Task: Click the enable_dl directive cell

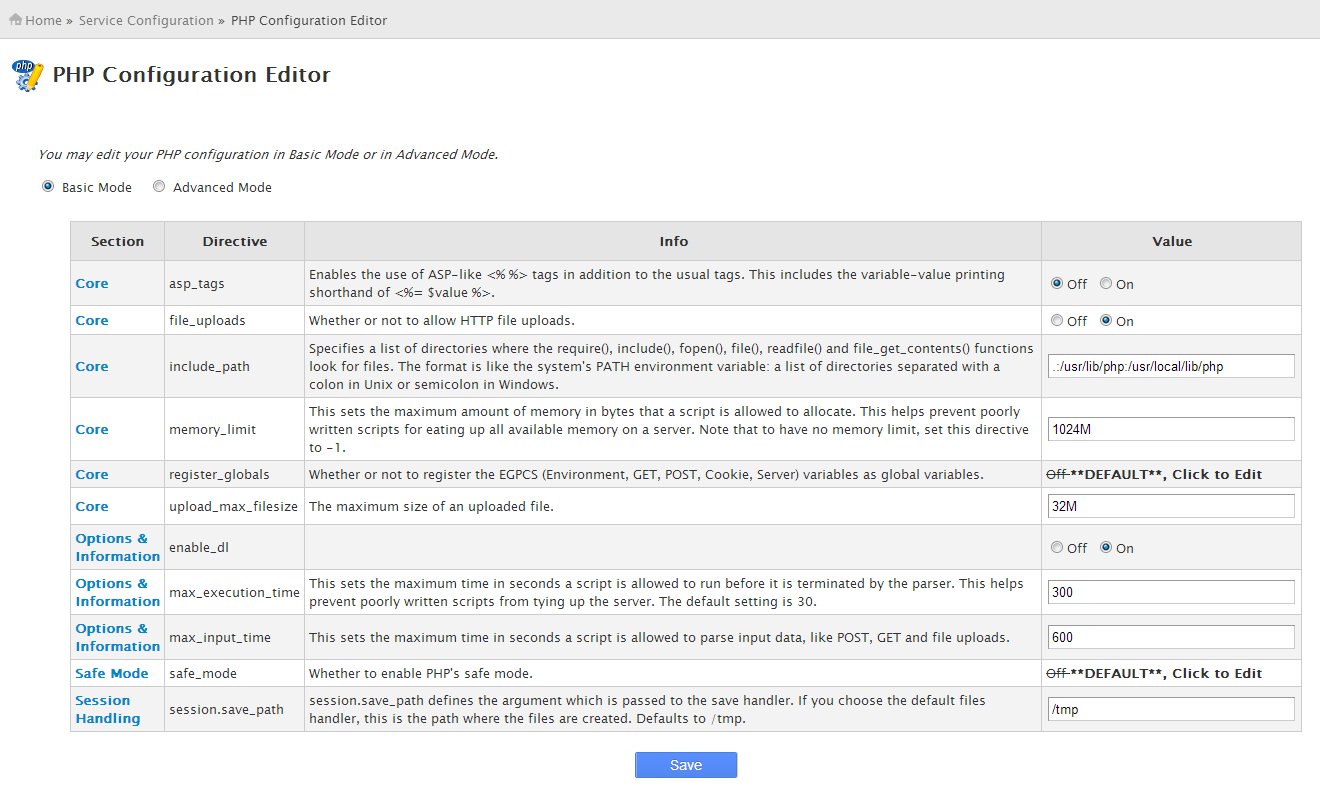Action: point(235,547)
